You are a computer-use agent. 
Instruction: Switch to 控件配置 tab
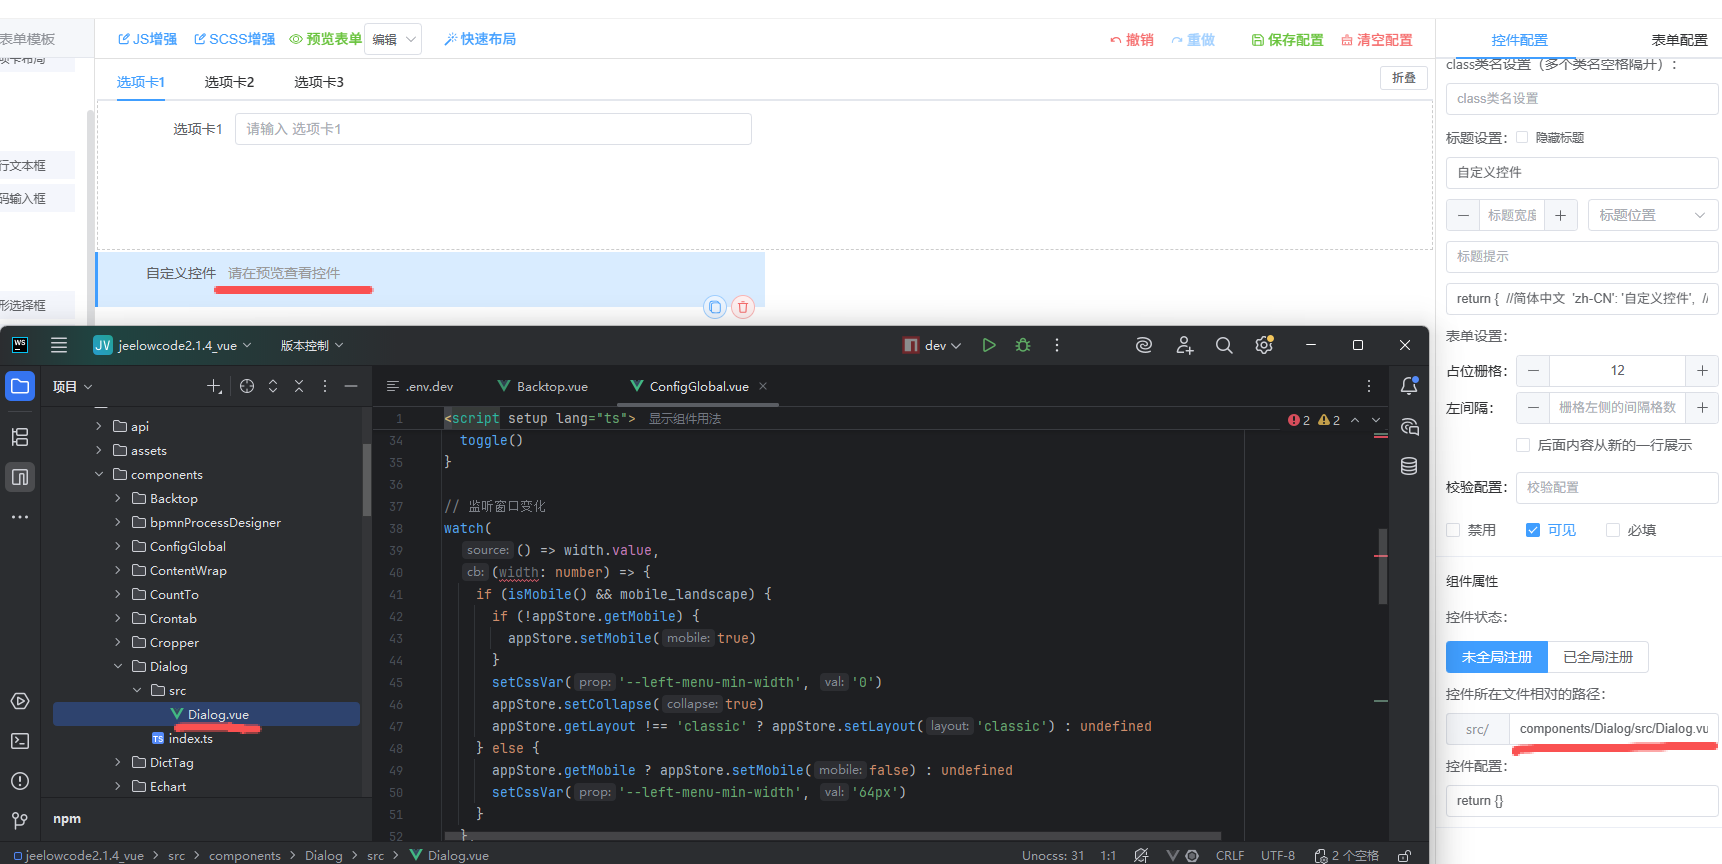pos(1519,40)
